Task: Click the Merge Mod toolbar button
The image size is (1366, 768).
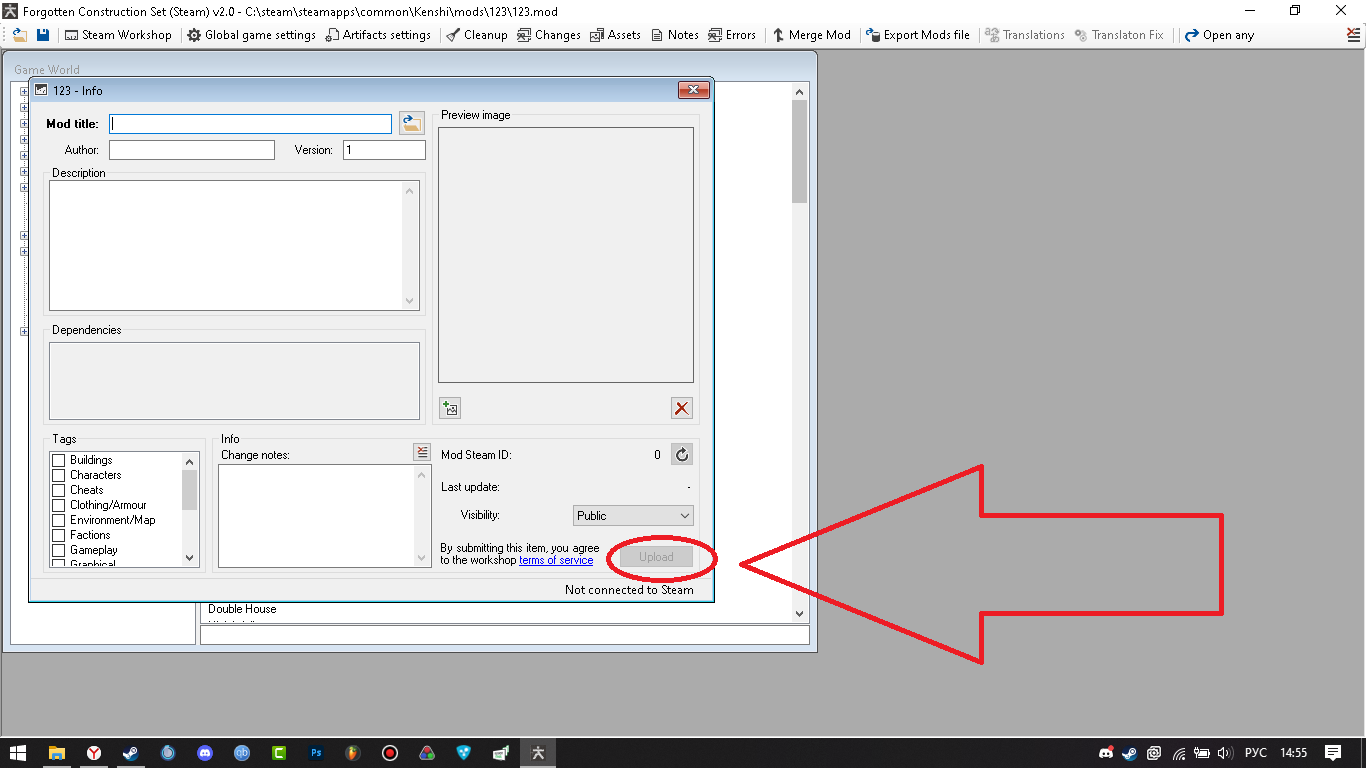Action: pos(811,35)
